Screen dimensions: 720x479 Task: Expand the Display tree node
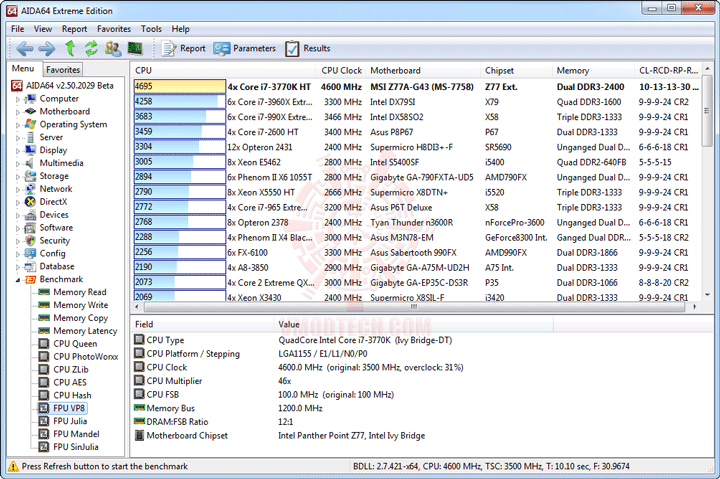pyautogui.click(x=18, y=150)
